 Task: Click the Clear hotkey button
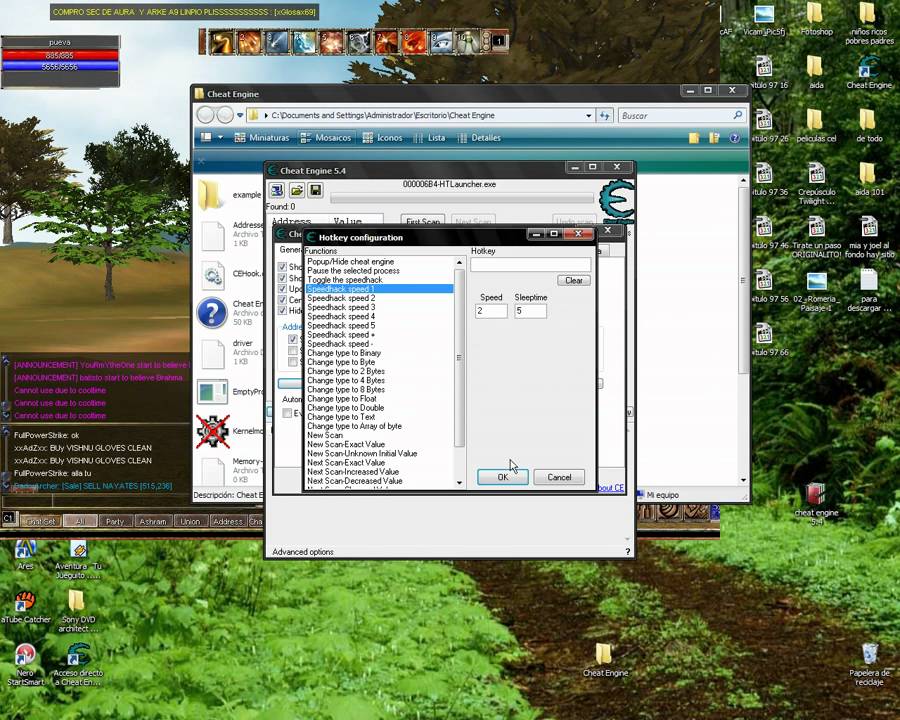coord(574,280)
